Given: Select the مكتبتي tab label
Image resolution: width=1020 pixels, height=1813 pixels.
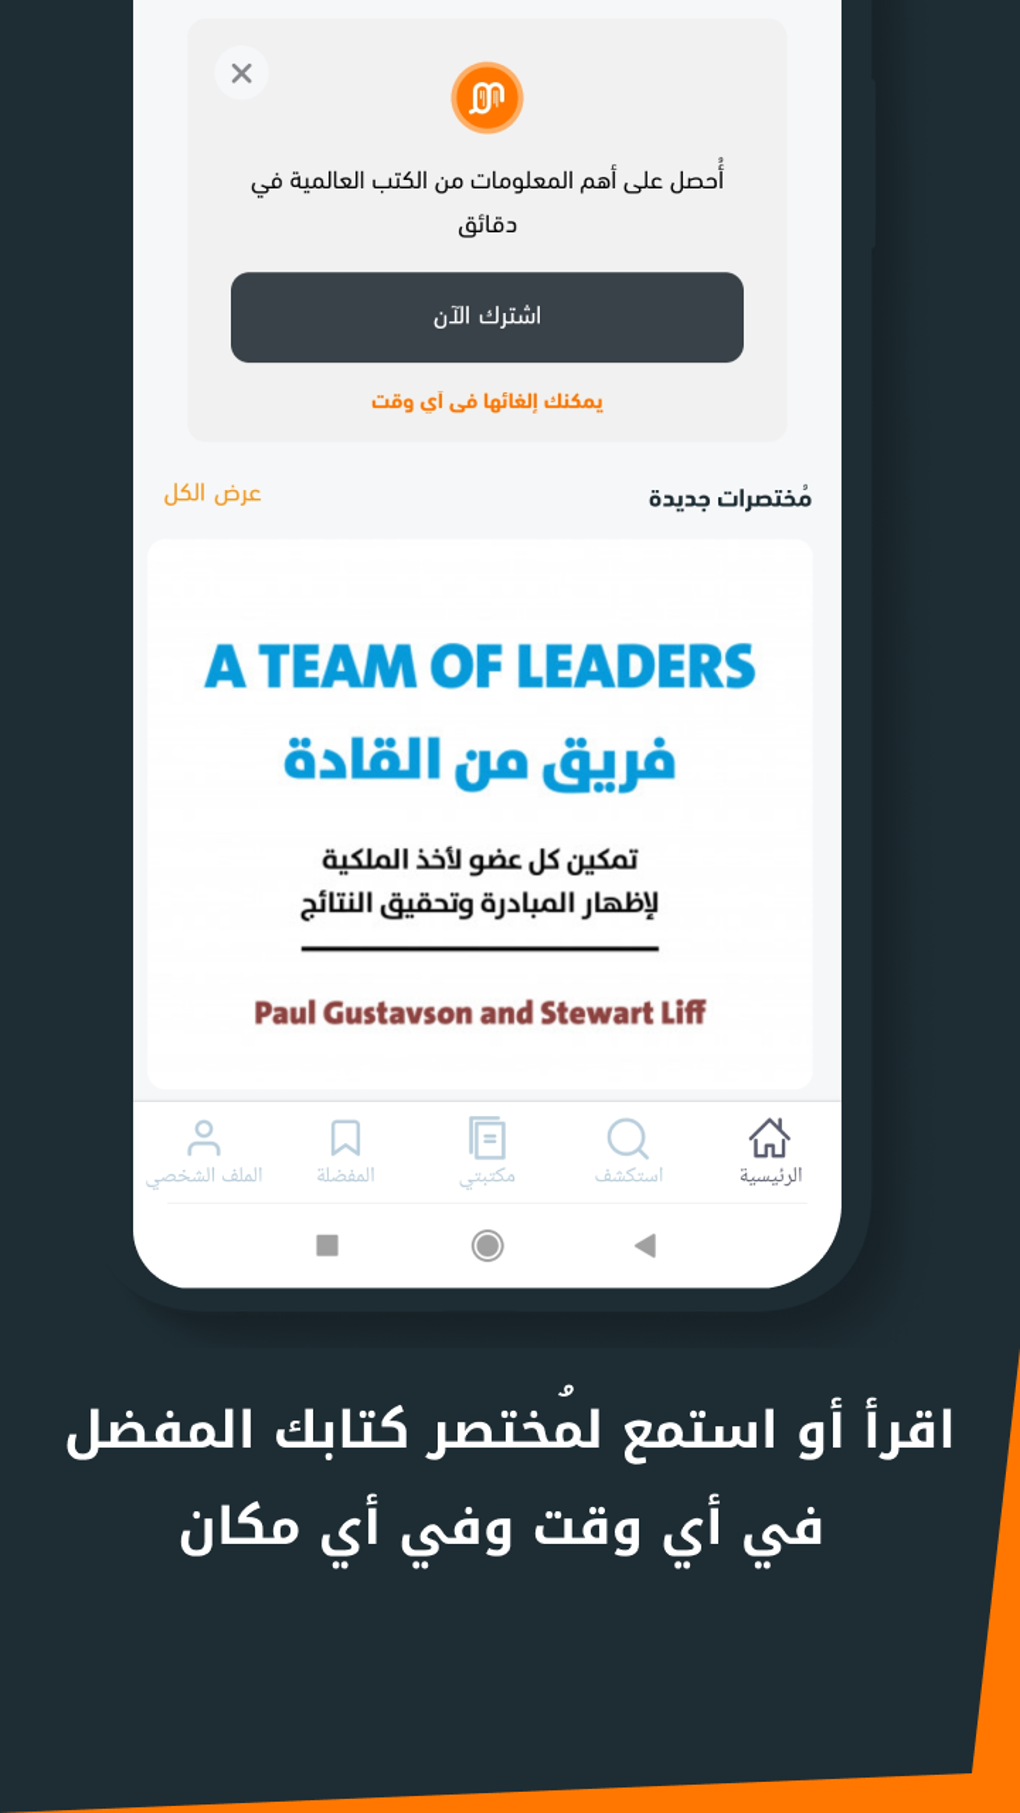Looking at the screenshot, I should click(487, 1176).
